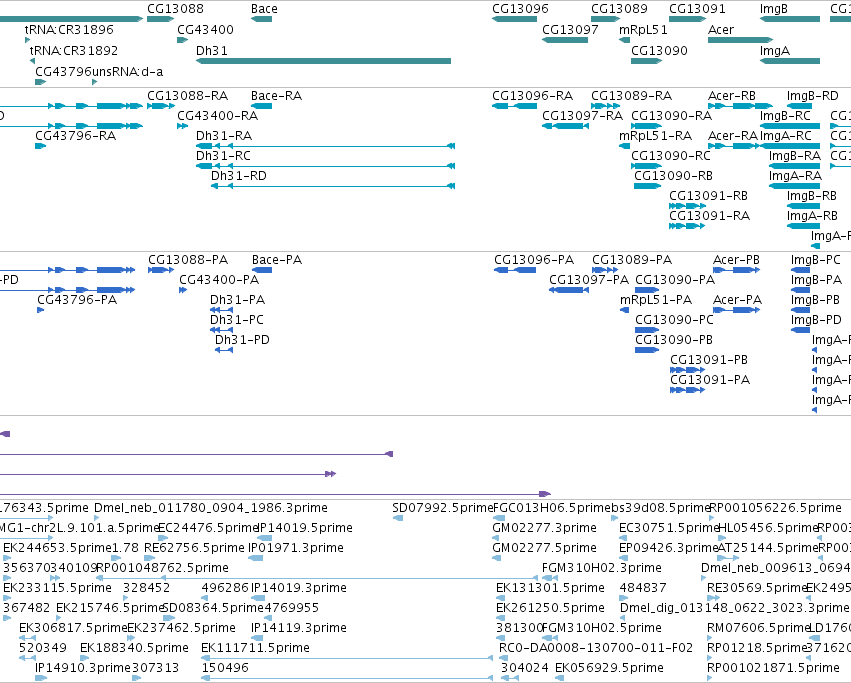Open the Dh31 gene feature
This screenshot has width=851, height=683.
click(x=323, y=61)
